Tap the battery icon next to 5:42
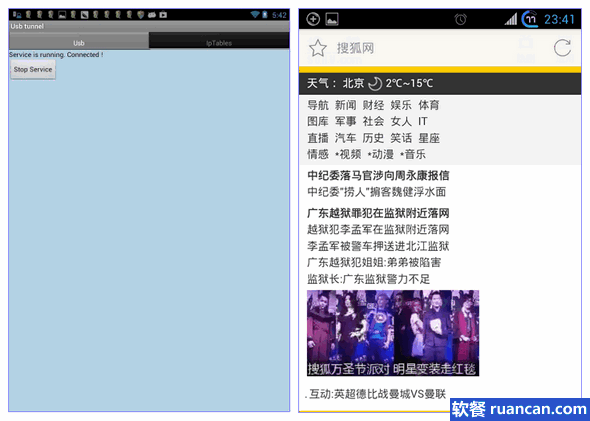The image size is (590, 421). [x=265, y=15]
